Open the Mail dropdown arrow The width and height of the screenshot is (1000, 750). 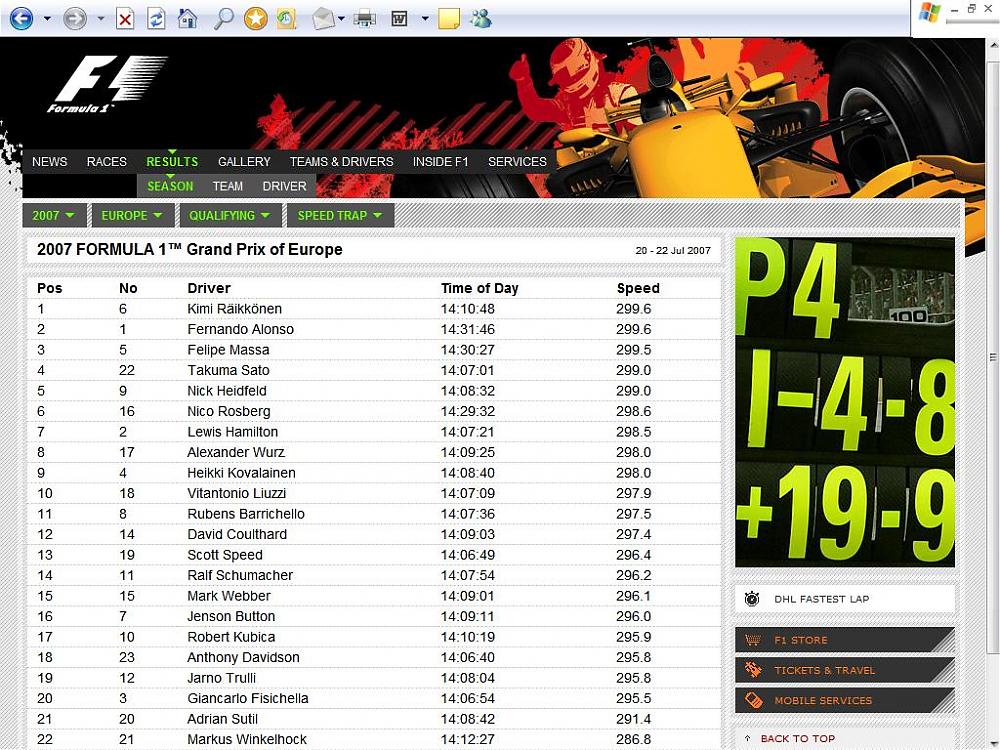[341, 19]
